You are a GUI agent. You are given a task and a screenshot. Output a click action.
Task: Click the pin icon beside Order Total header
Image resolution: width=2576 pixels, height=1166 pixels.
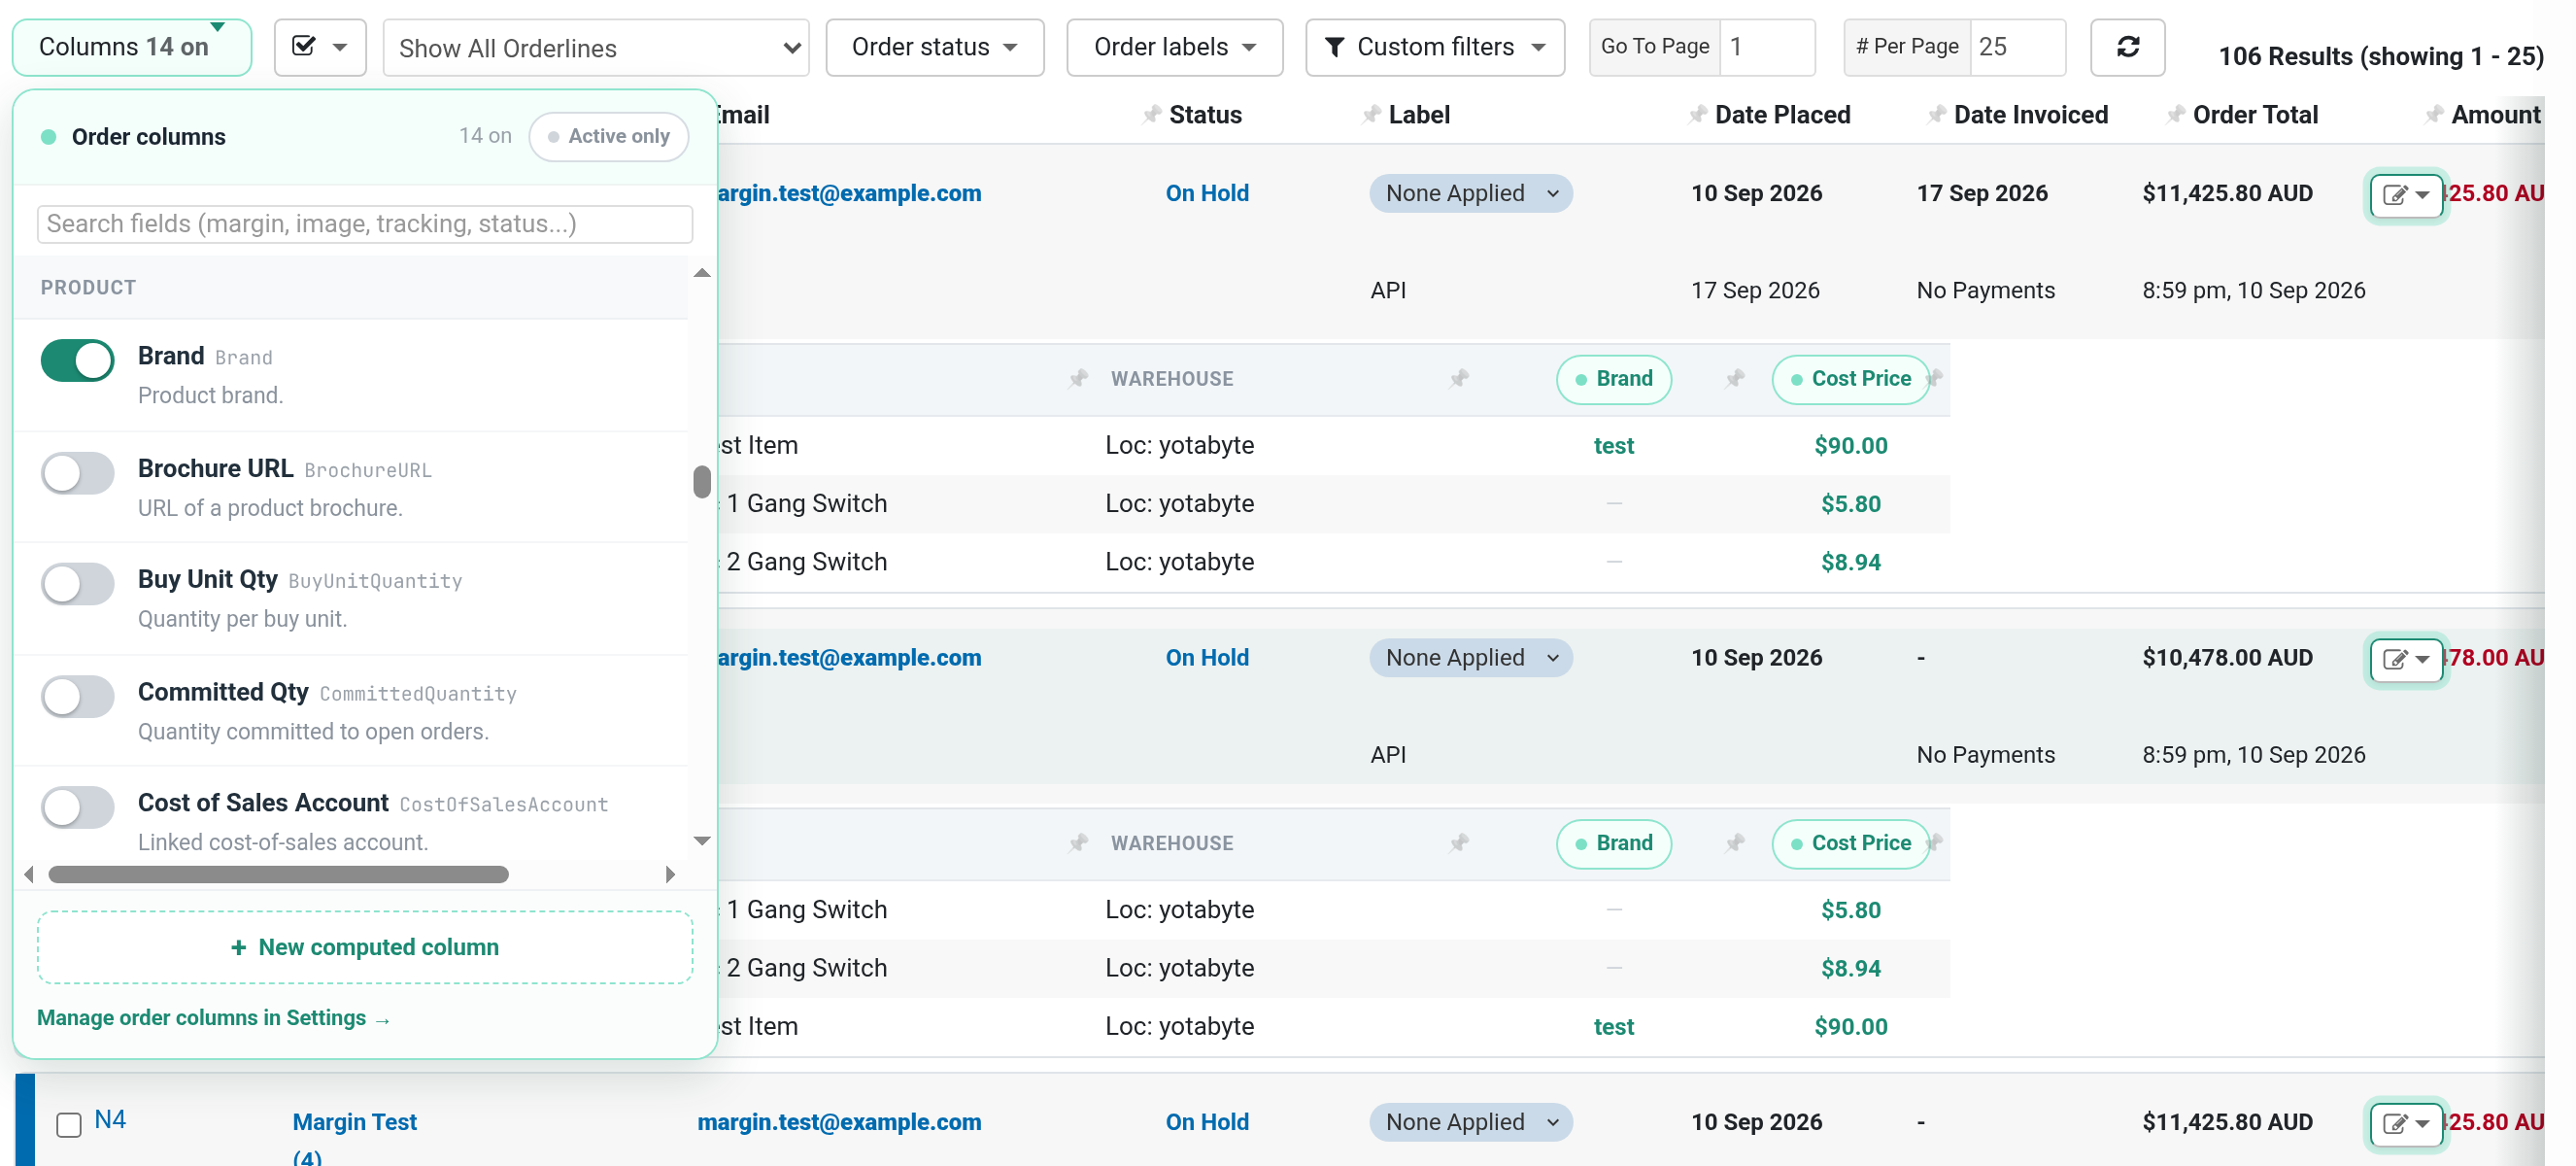[x=2175, y=115]
